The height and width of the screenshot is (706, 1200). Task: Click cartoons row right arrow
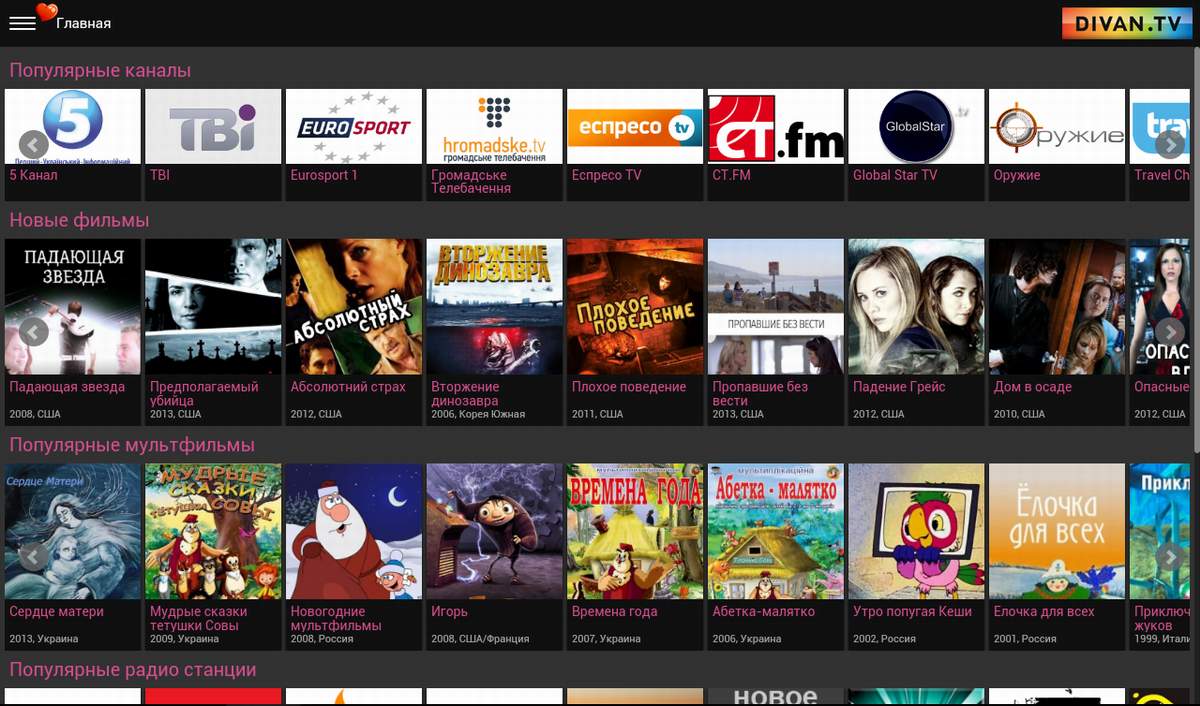(x=1169, y=556)
